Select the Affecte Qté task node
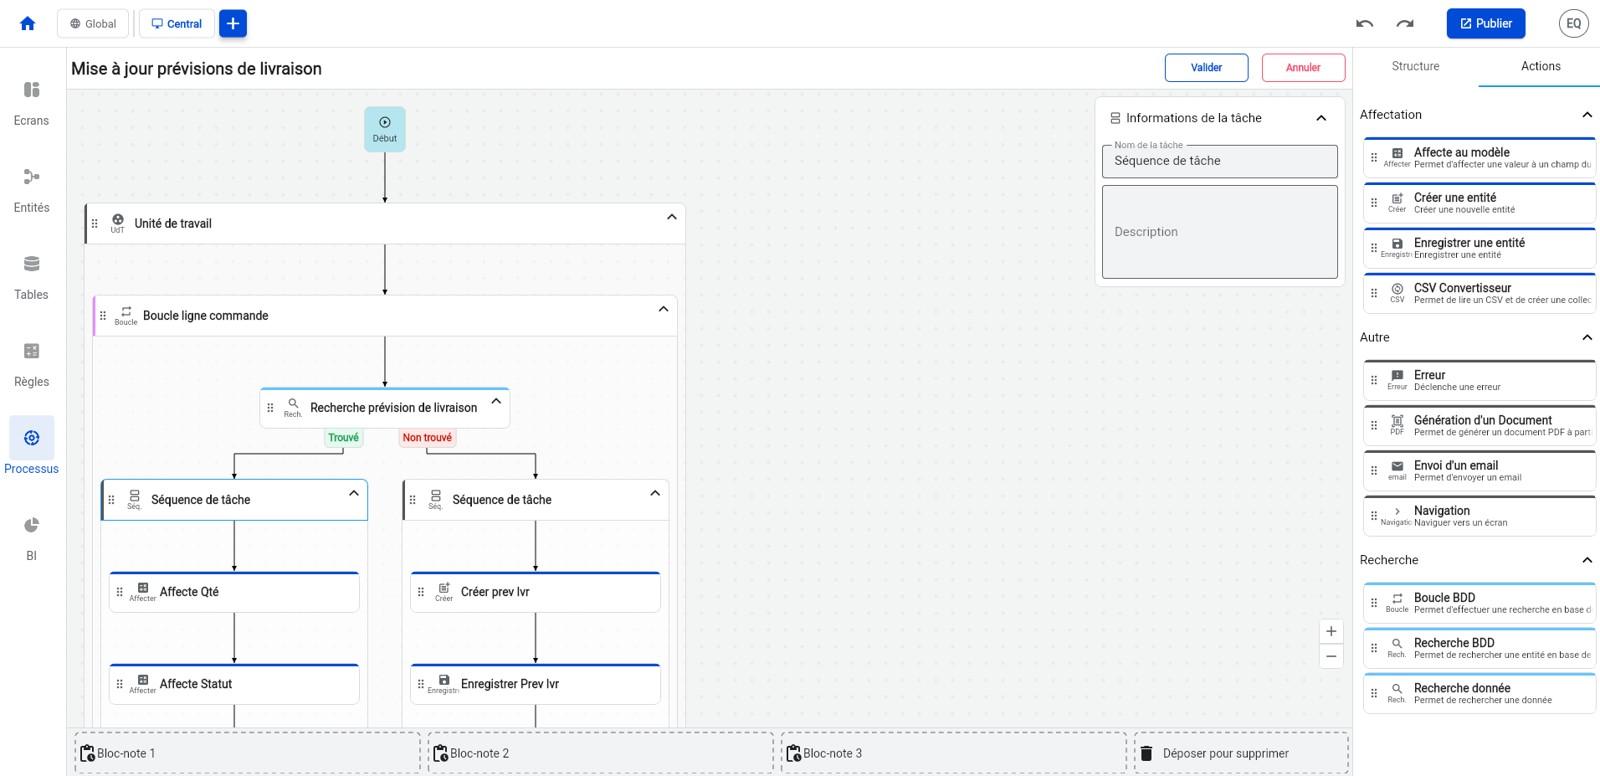The image size is (1600, 776). [234, 592]
